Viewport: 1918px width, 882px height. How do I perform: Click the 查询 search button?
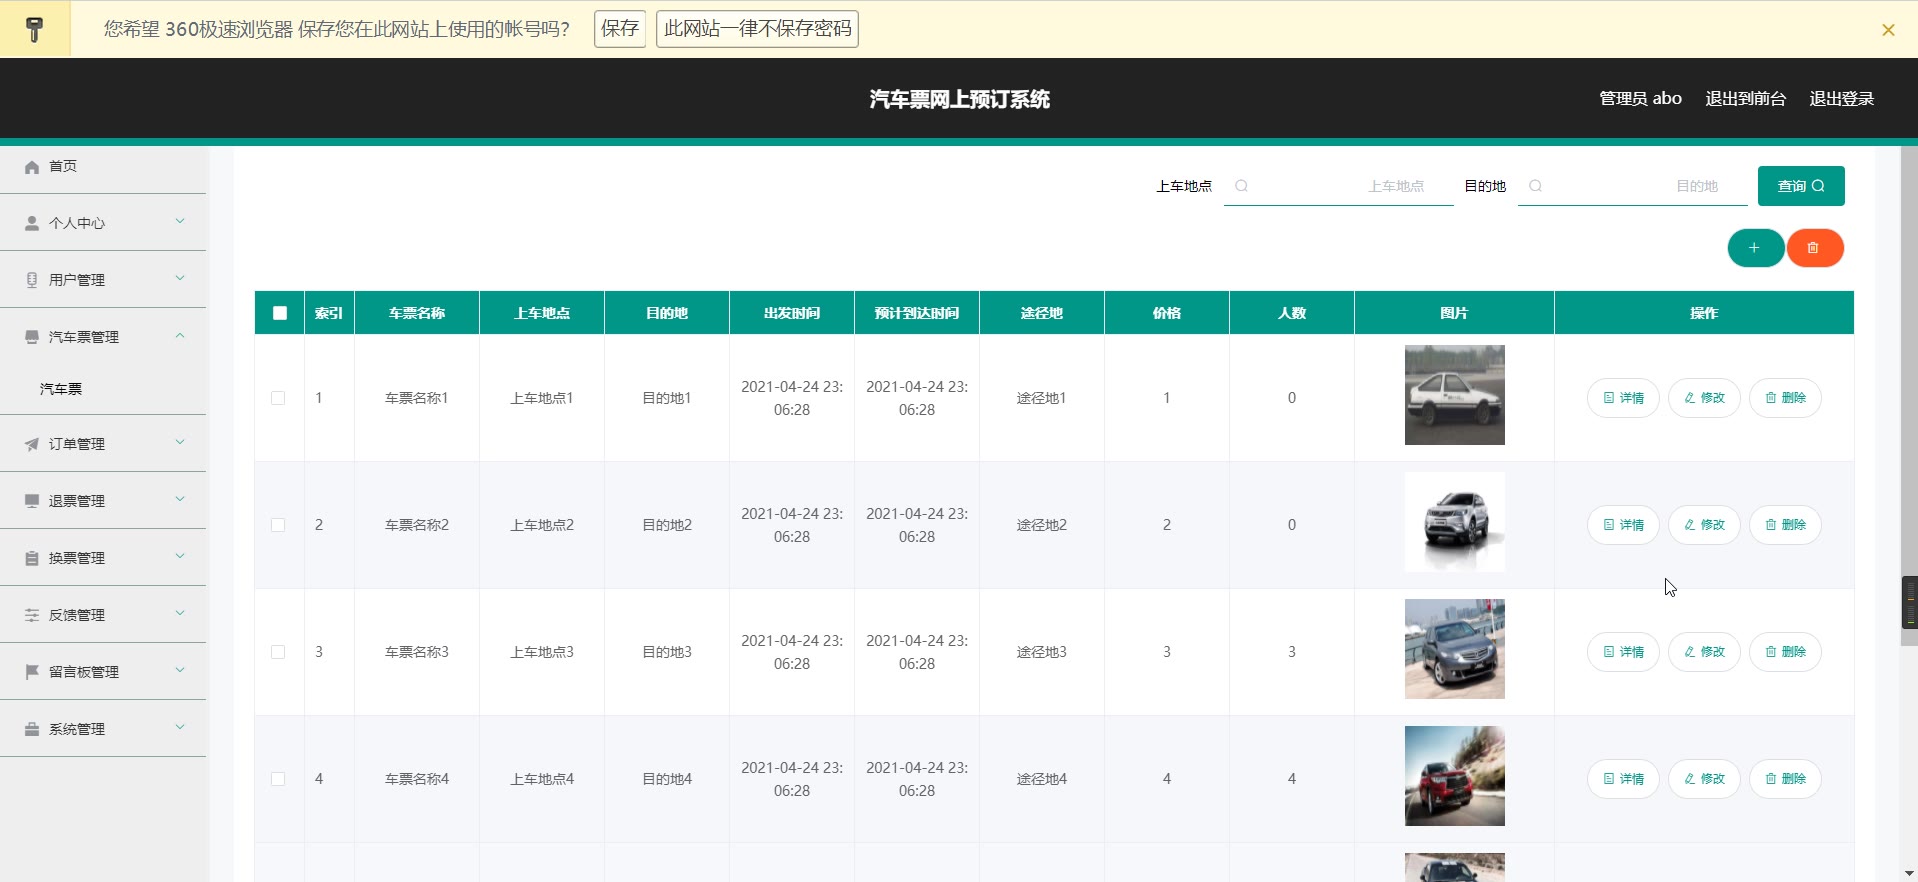[1800, 186]
